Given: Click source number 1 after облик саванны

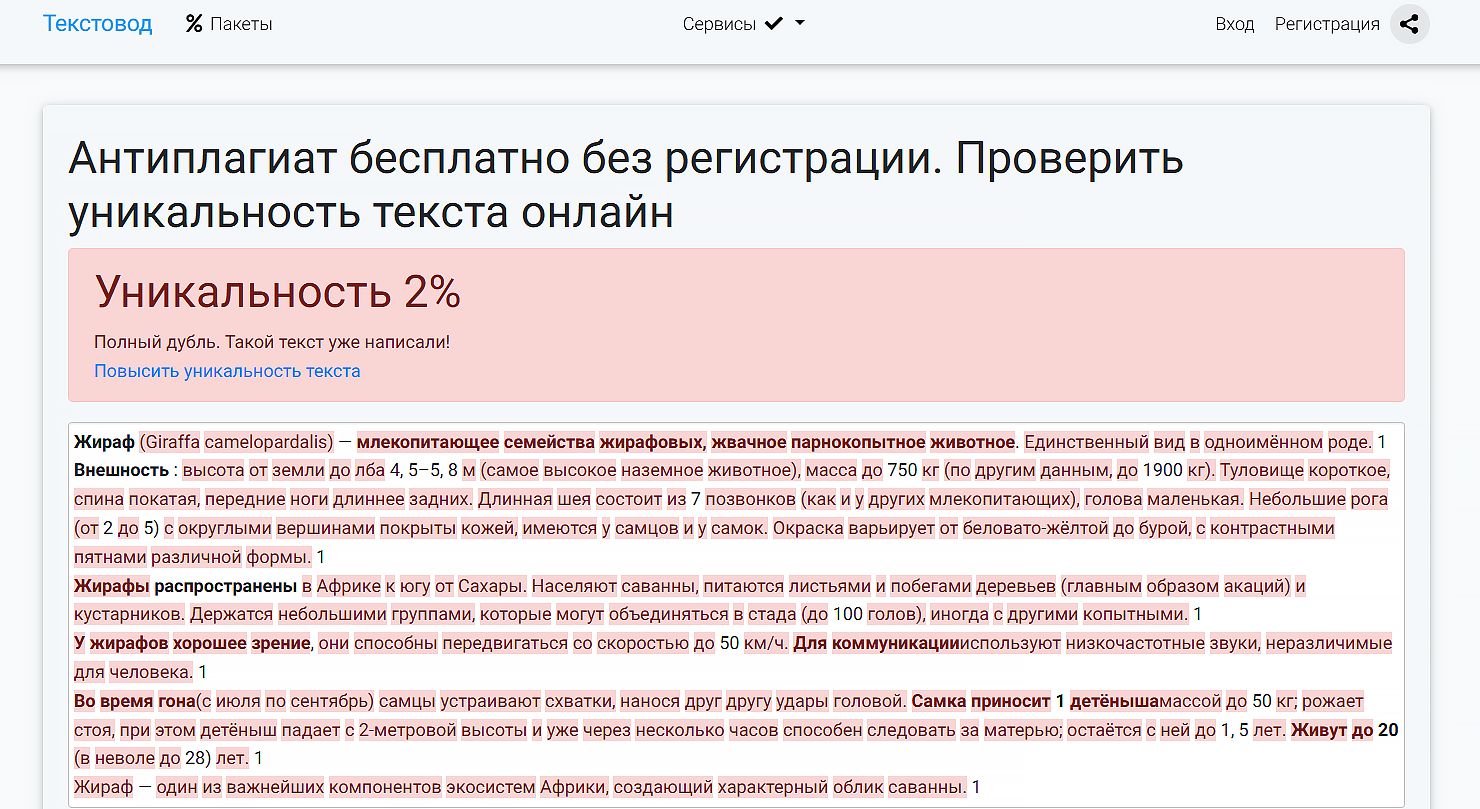Looking at the screenshot, I should (x=976, y=787).
